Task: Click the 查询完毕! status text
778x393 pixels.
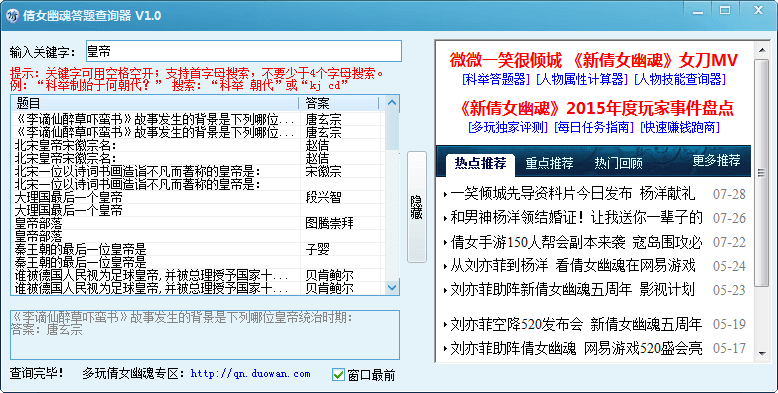Action: [37, 374]
